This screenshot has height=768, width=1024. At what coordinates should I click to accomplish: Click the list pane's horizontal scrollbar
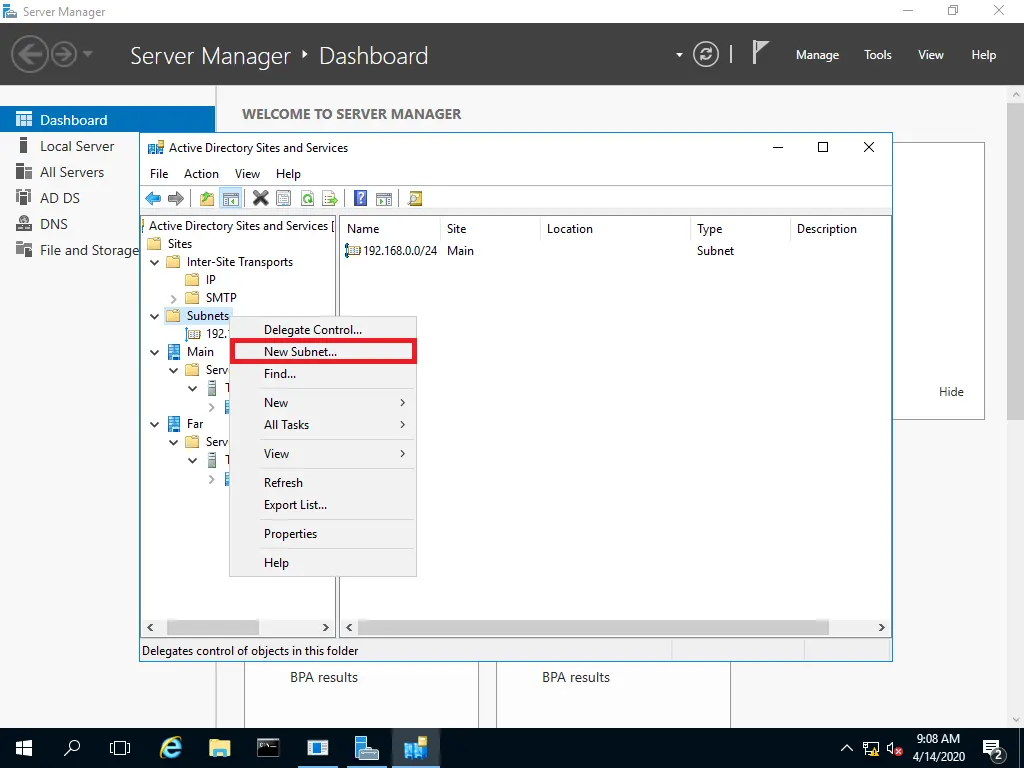click(593, 628)
